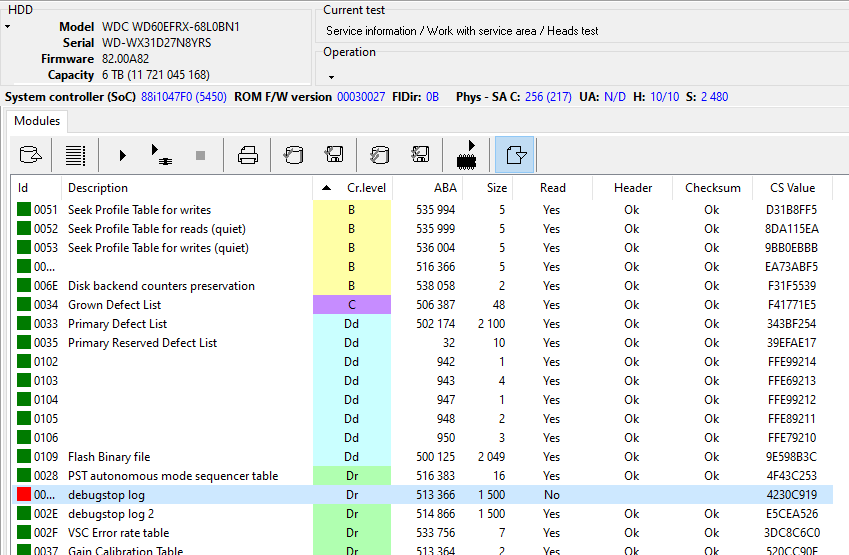Select the 'Primary Defect List' row
This screenshot has height=555, width=849.
point(422,323)
